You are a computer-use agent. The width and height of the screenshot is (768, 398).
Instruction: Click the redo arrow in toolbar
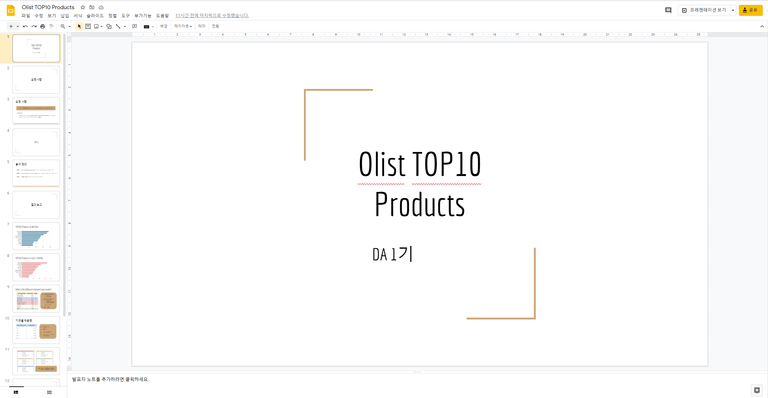tap(34, 26)
